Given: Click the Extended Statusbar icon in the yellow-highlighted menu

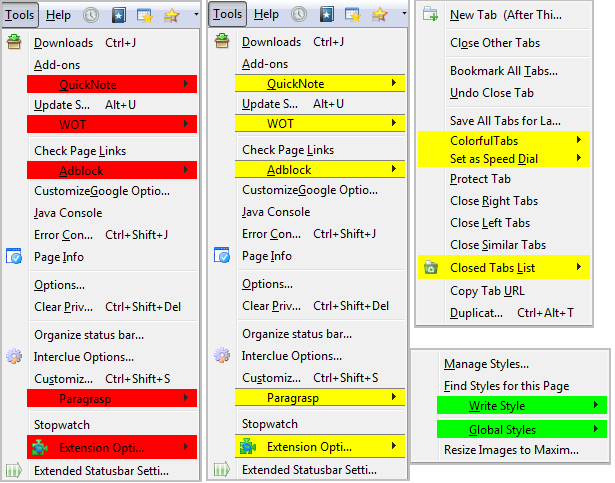Looking at the screenshot, I should click(x=222, y=469).
